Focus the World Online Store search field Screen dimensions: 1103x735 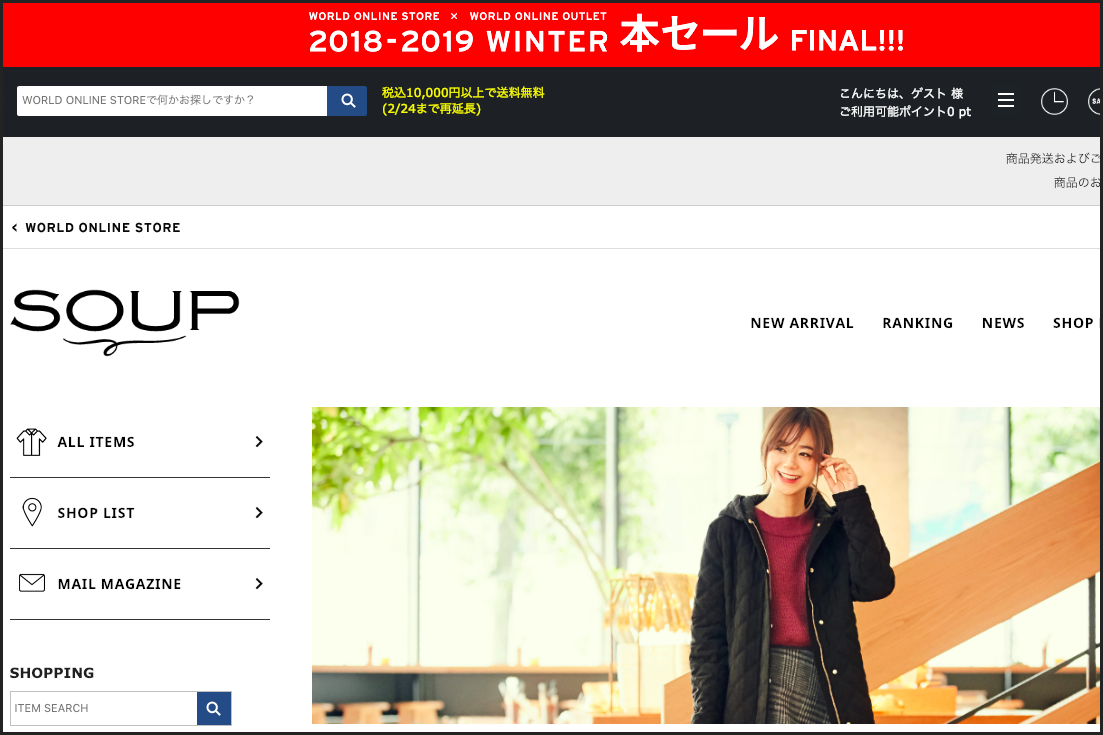tap(172, 101)
